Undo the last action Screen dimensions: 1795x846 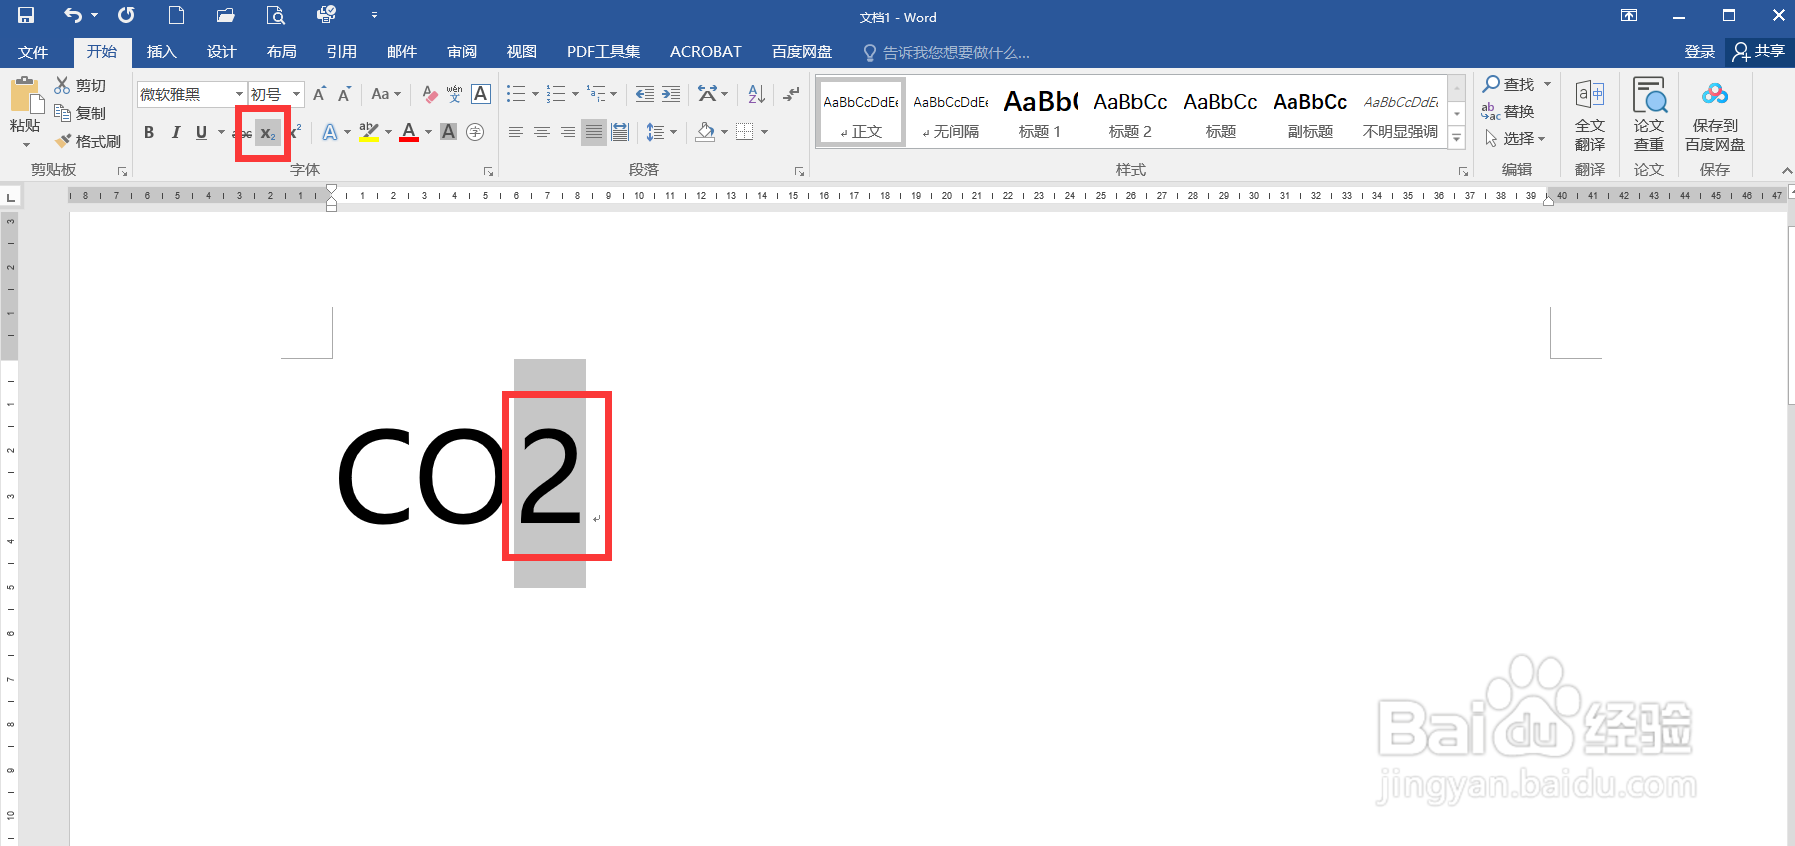[72, 15]
